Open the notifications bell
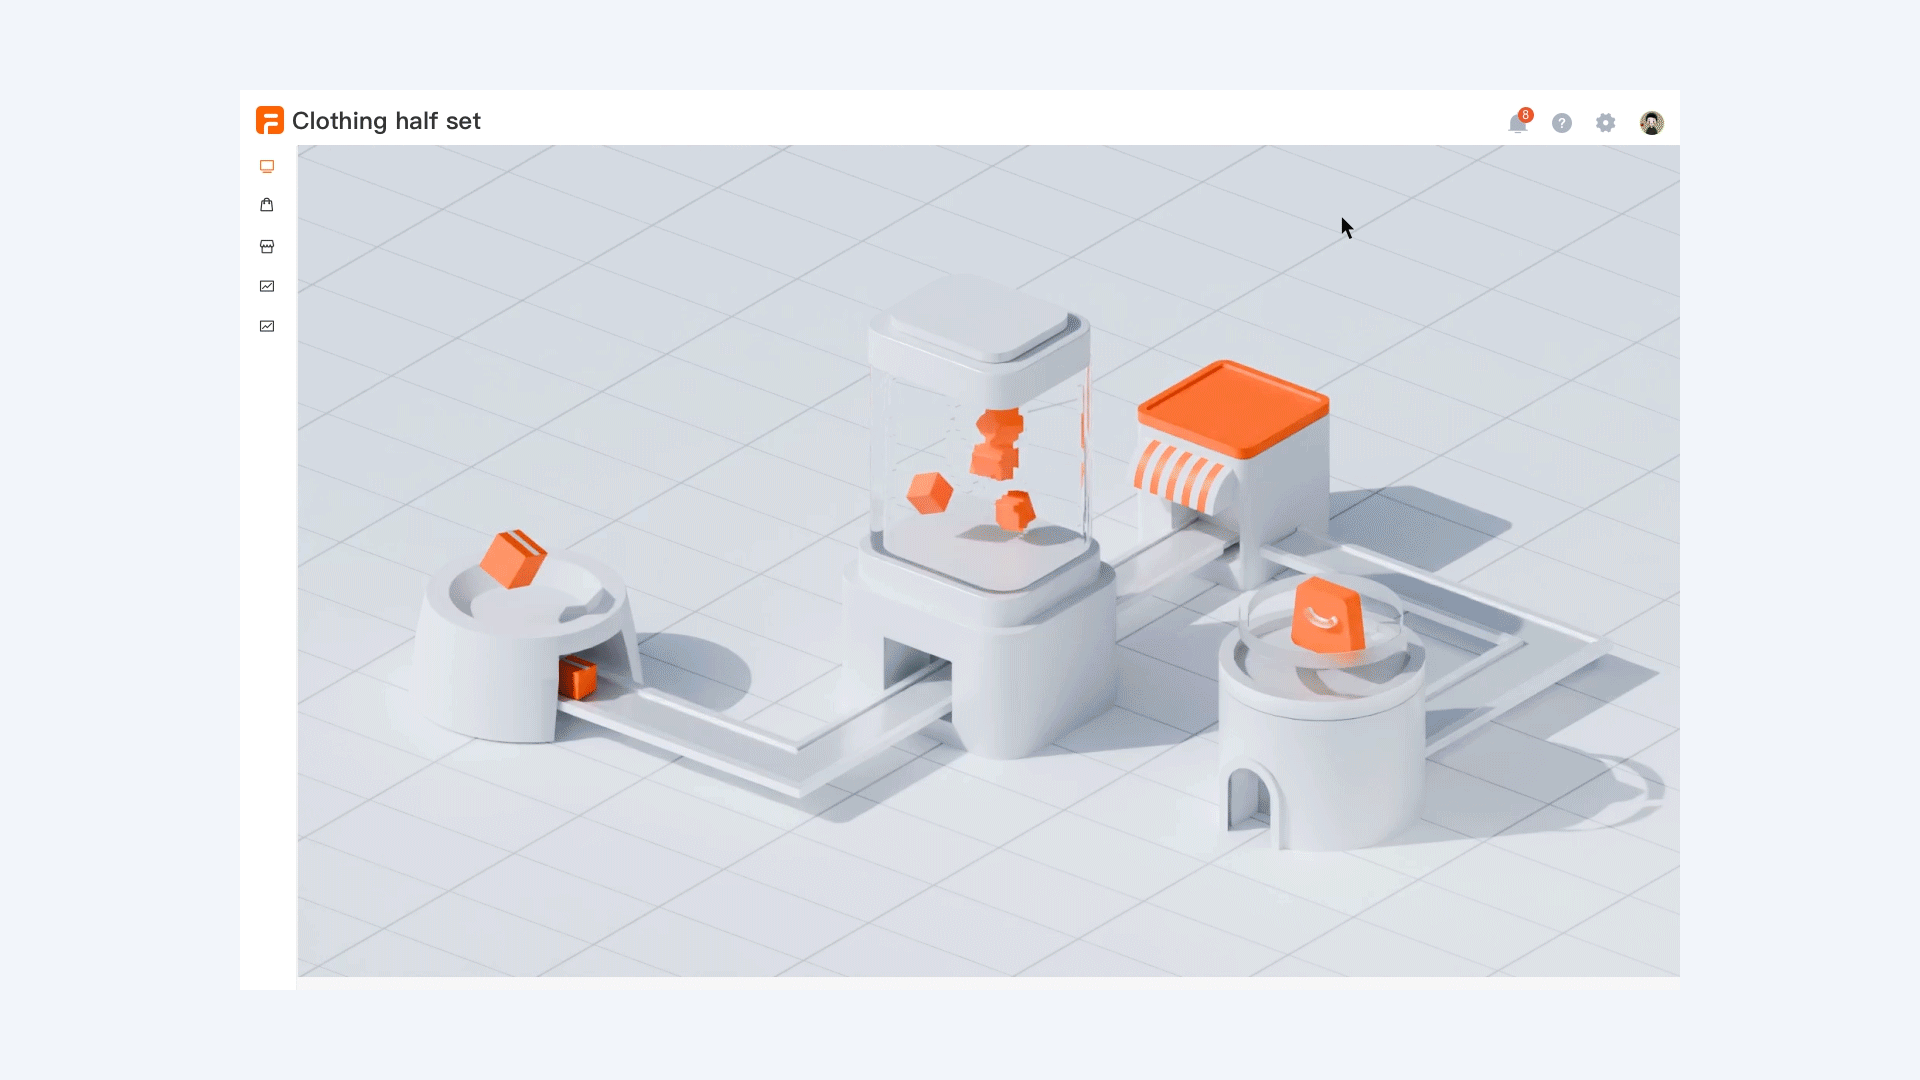1920x1080 pixels. pos(1518,123)
